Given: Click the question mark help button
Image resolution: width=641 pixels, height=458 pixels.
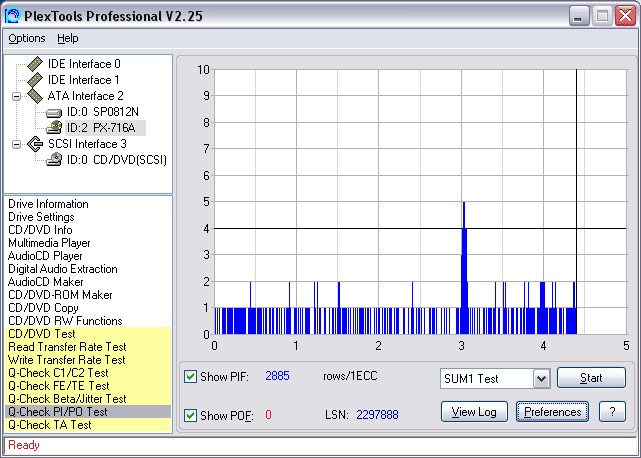Looking at the screenshot, I should pyautogui.click(x=612, y=412).
